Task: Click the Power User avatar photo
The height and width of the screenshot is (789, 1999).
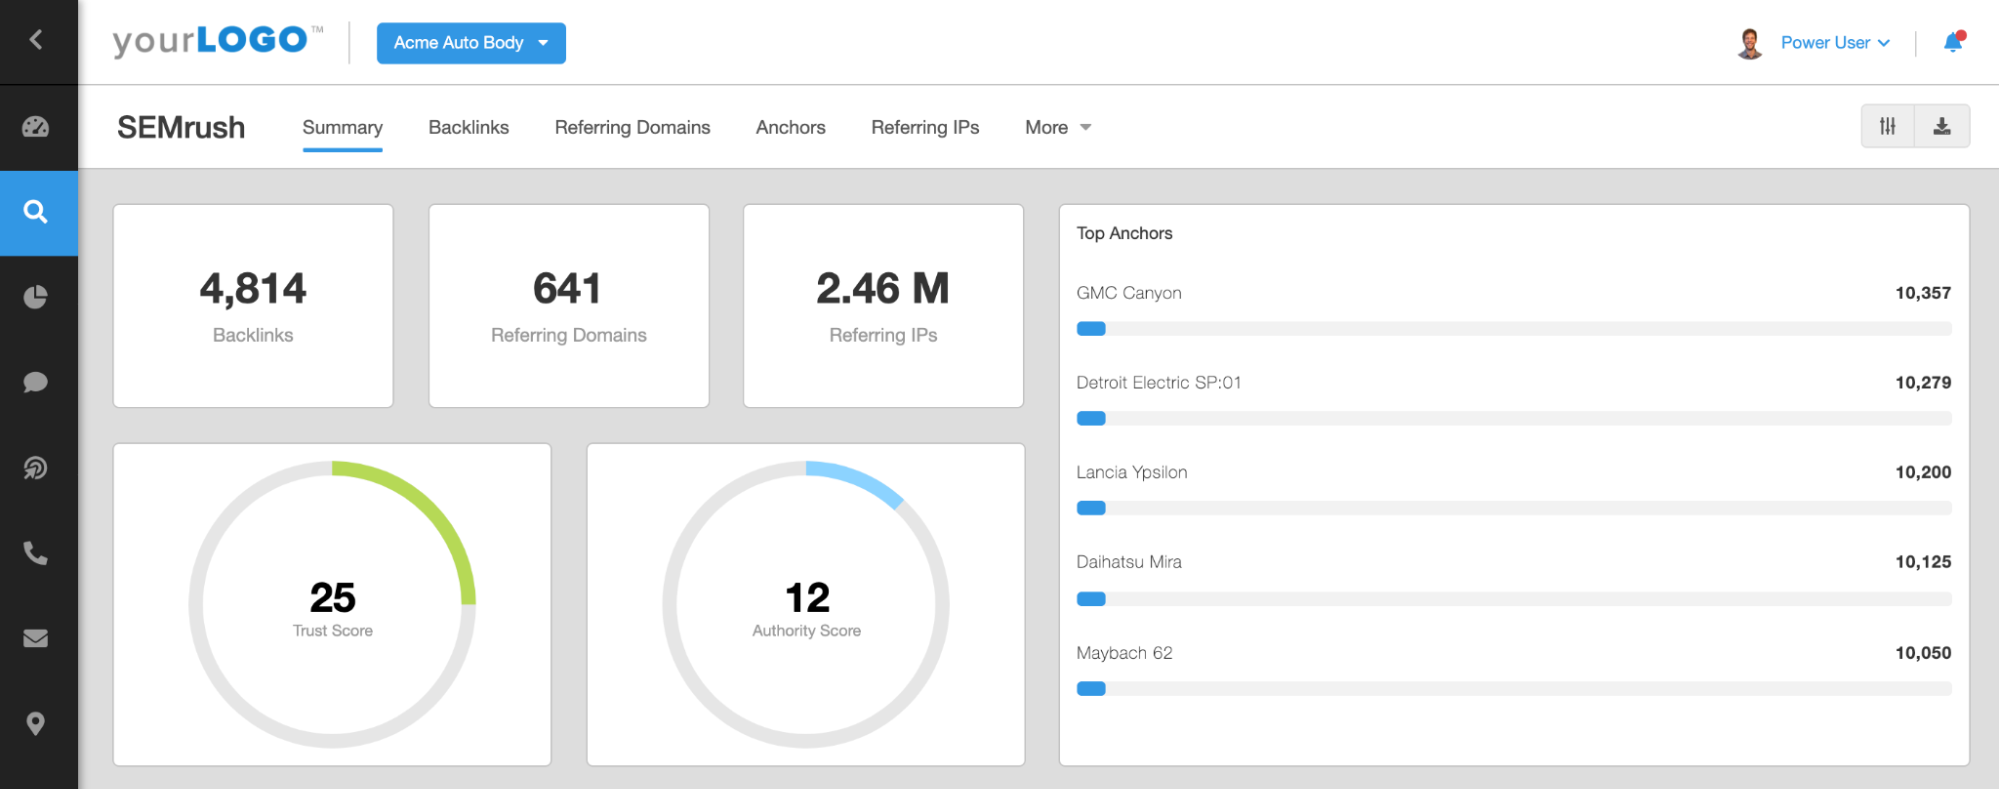Action: 1750,43
